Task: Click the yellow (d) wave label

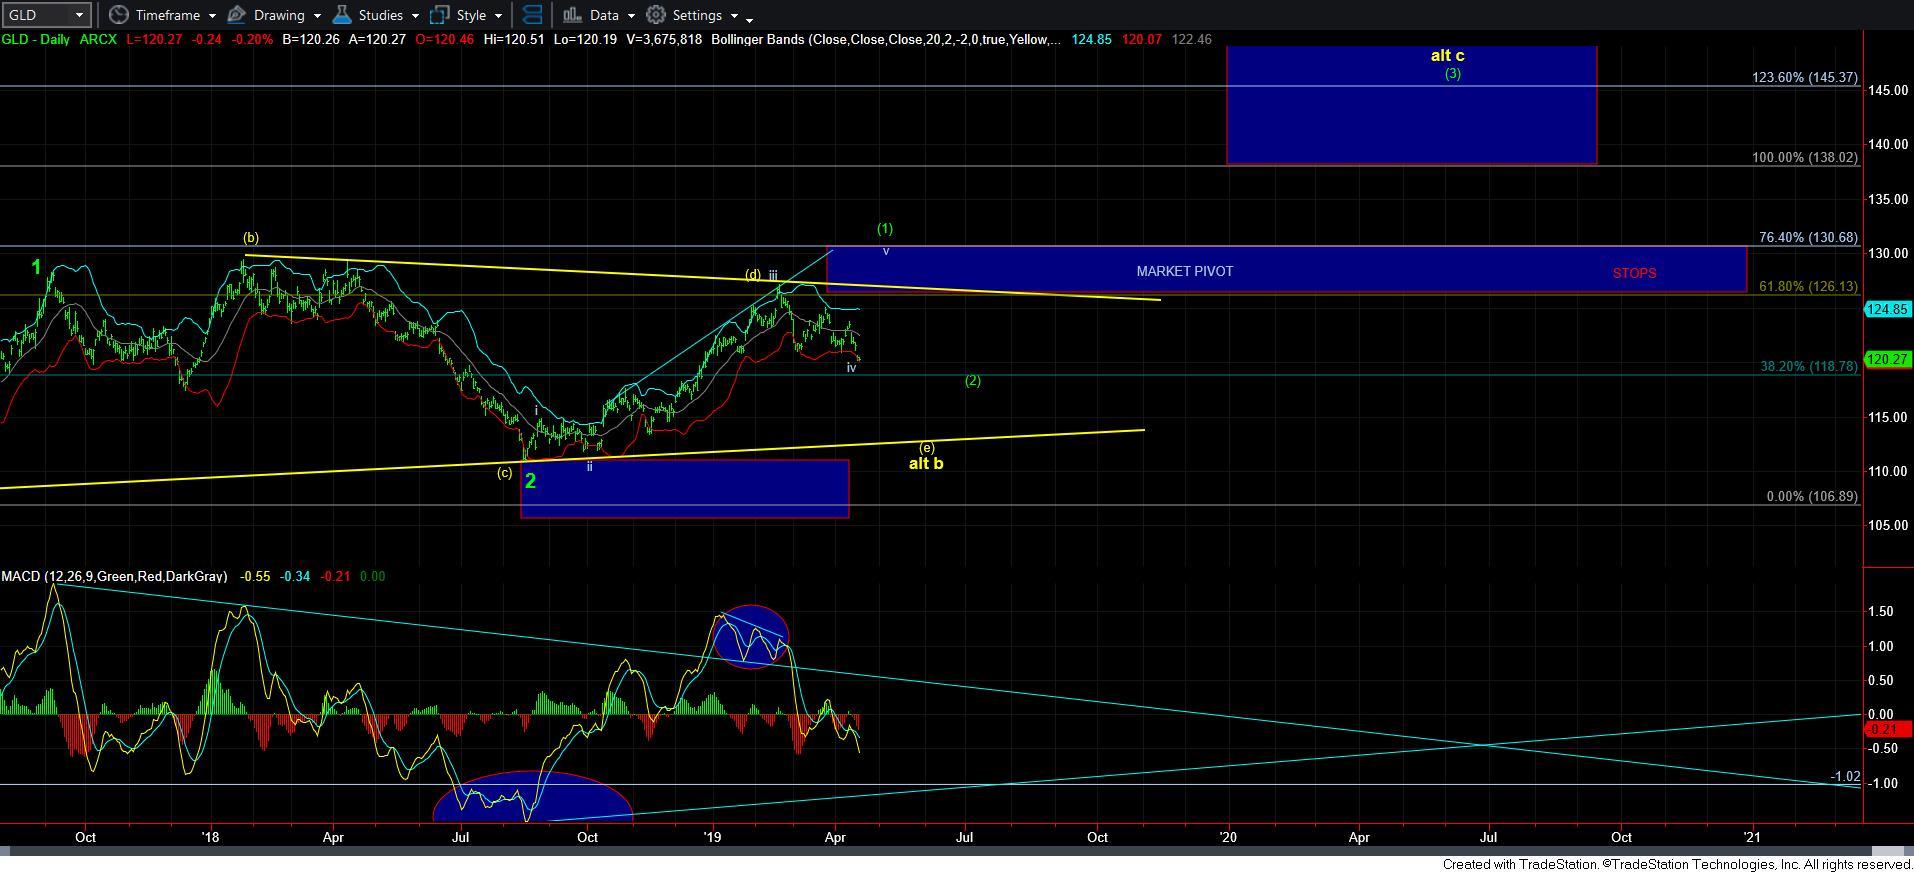Action: click(x=752, y=274)
